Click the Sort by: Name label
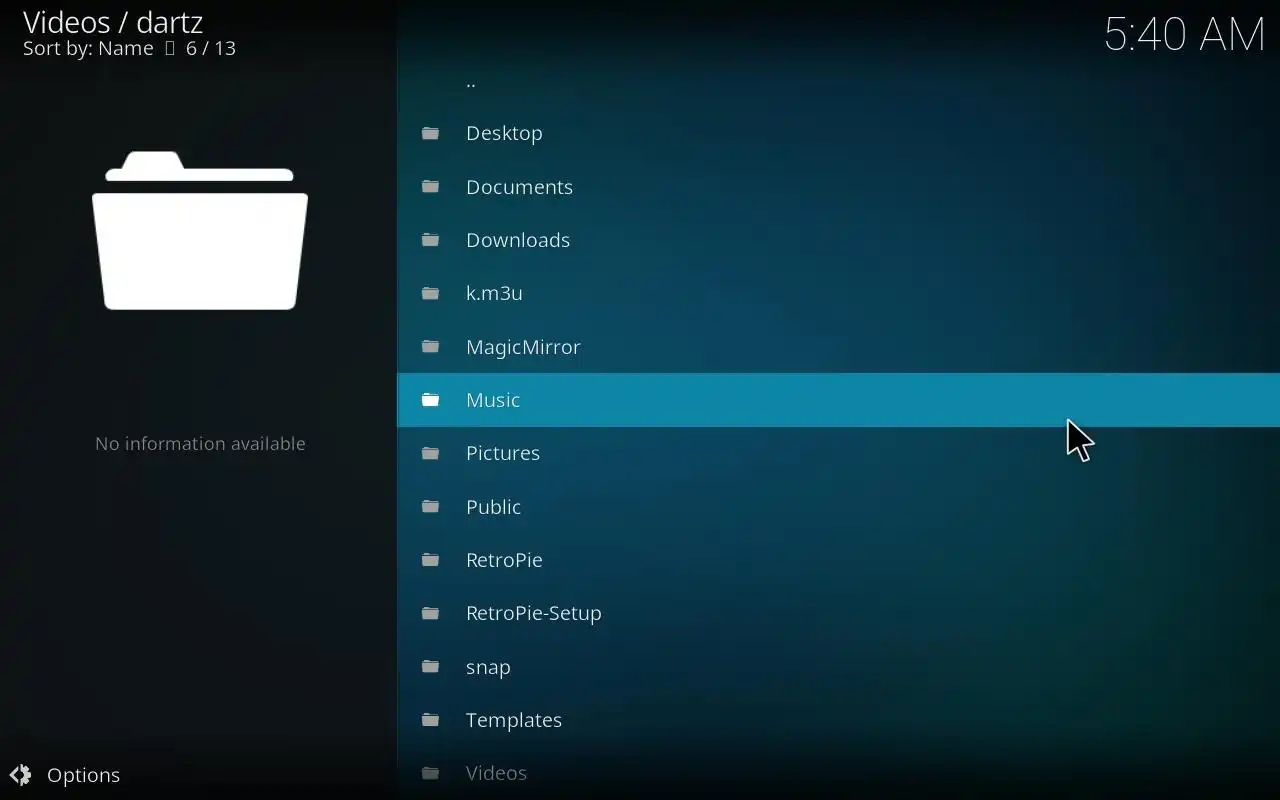Image resolution: width=1280 pixels, height=800 pixels. tap(88, 49)
